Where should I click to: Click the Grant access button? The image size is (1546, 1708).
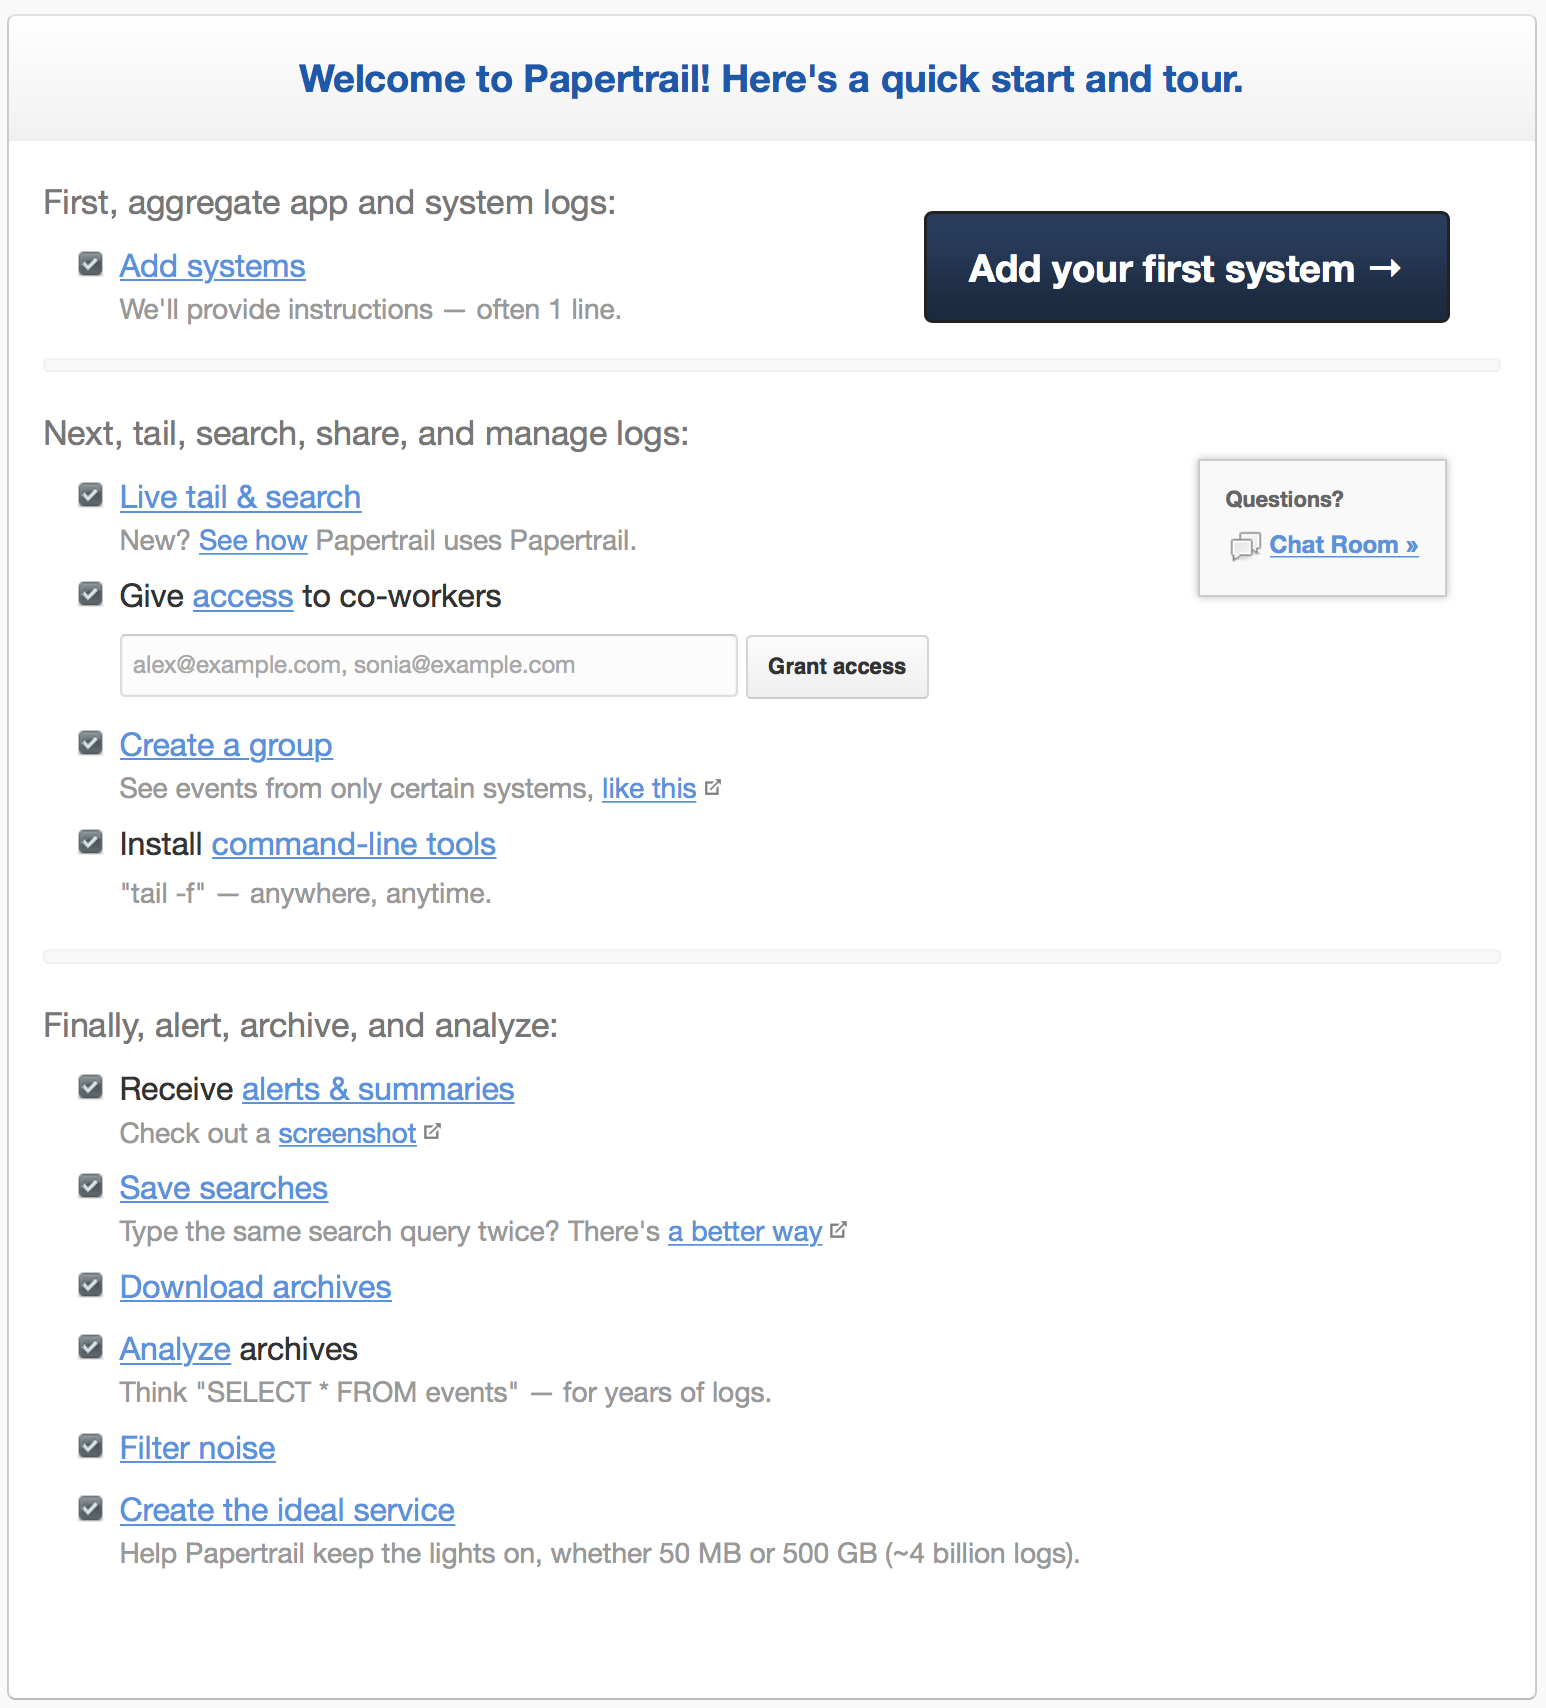point(837,666)
